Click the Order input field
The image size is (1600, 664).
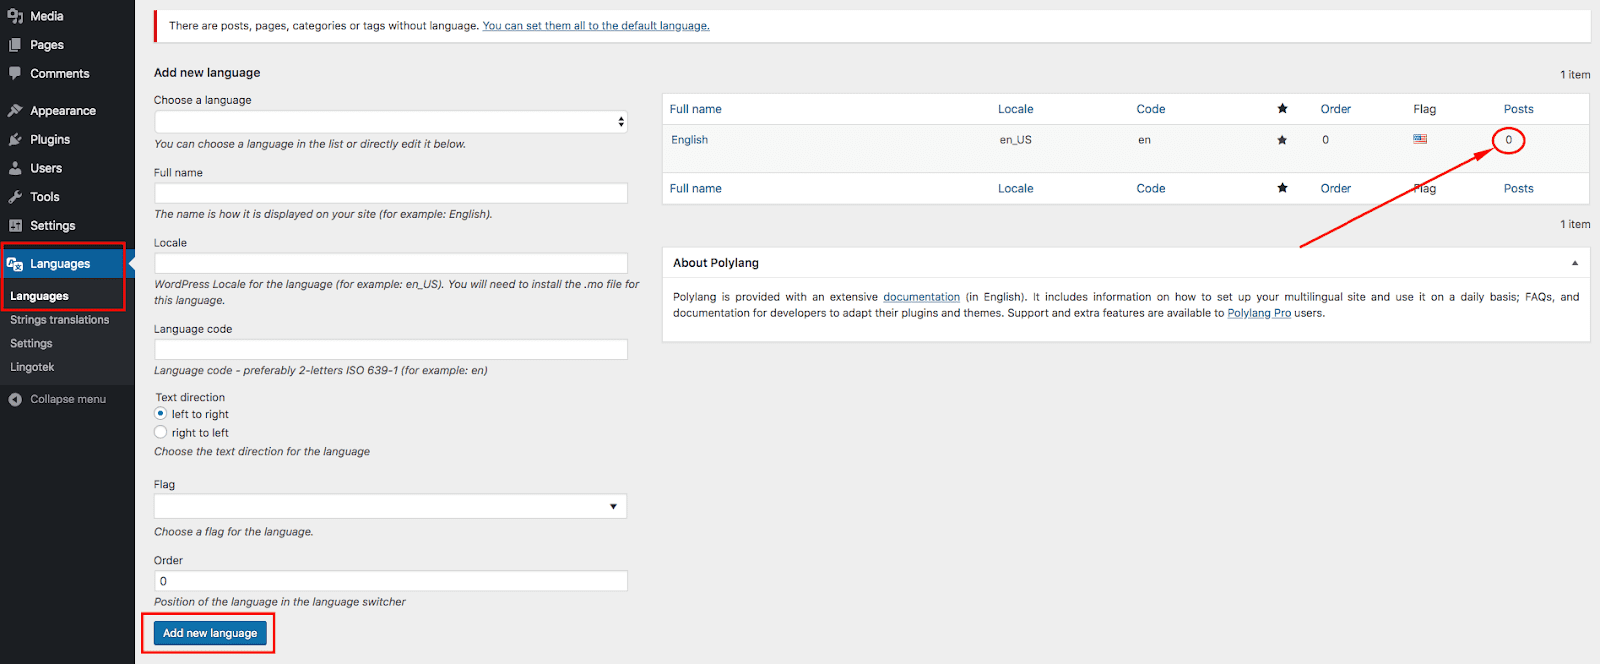coord(391,581)
